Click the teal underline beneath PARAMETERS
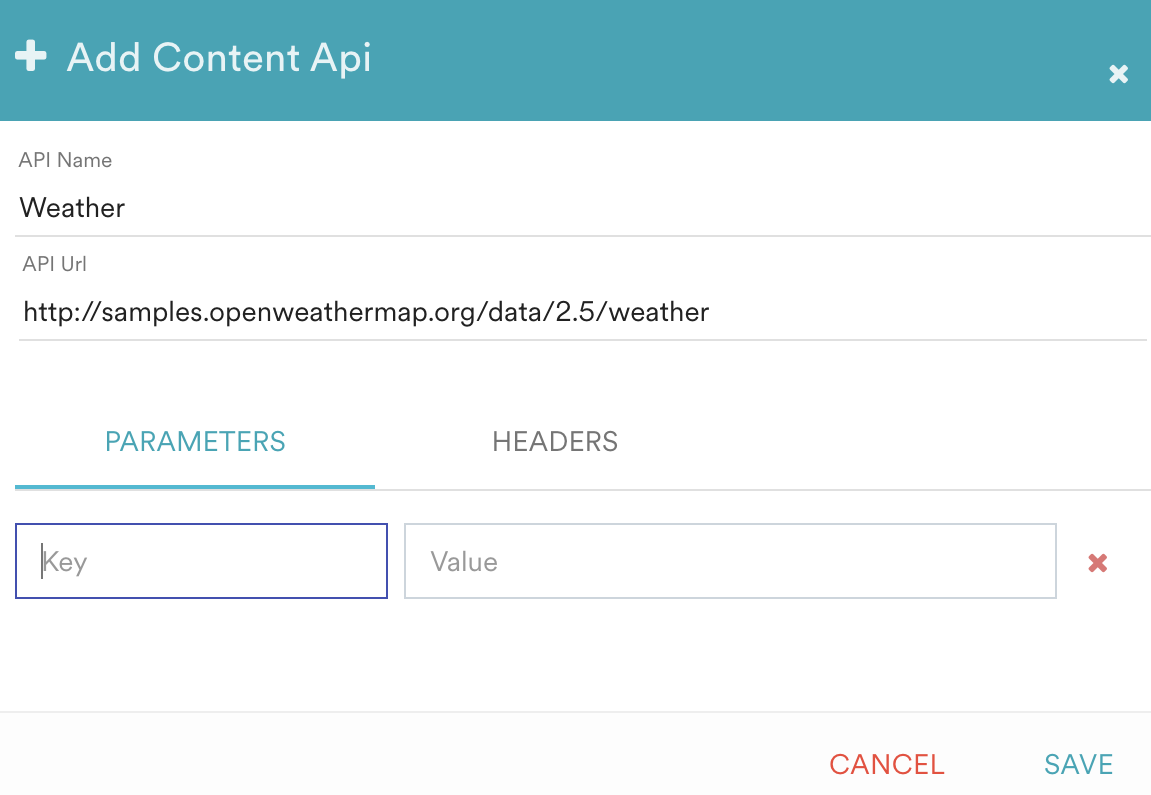1151x795 pixels. (195, 489)
